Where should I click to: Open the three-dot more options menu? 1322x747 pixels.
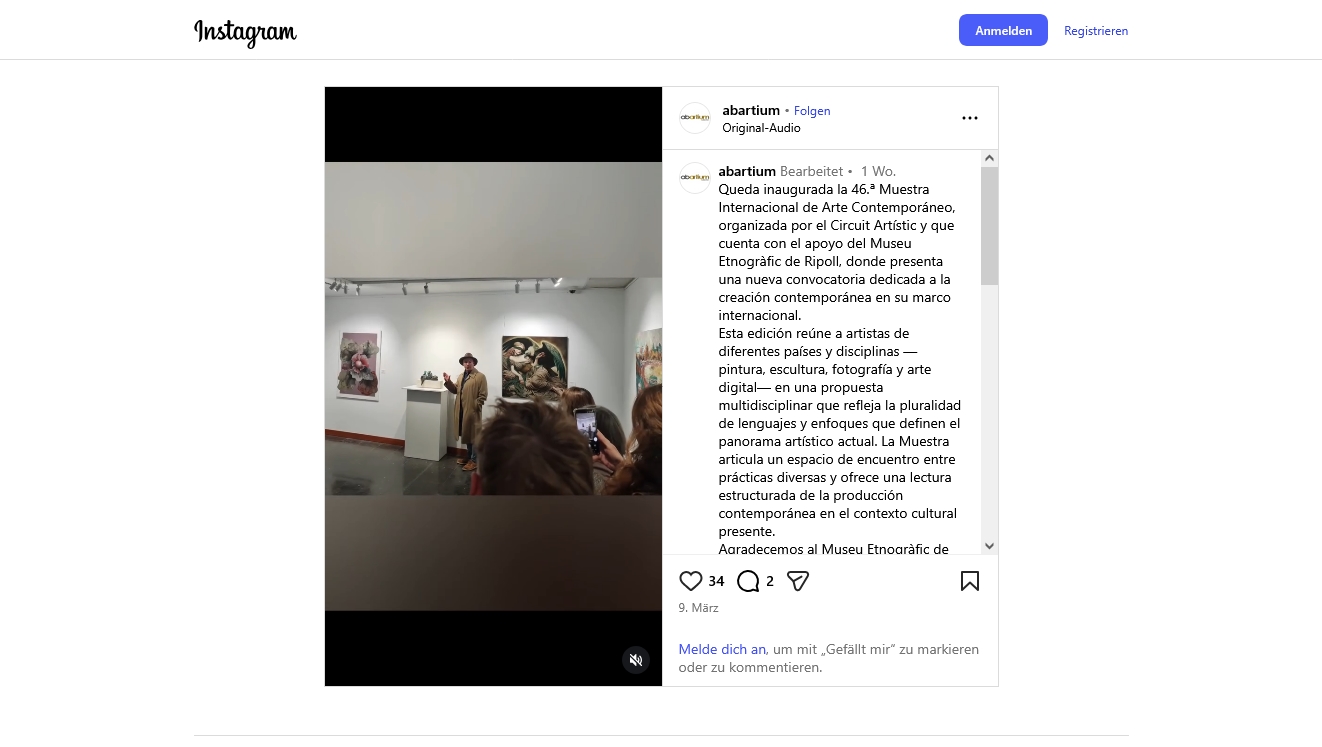(x=970, y=118)
